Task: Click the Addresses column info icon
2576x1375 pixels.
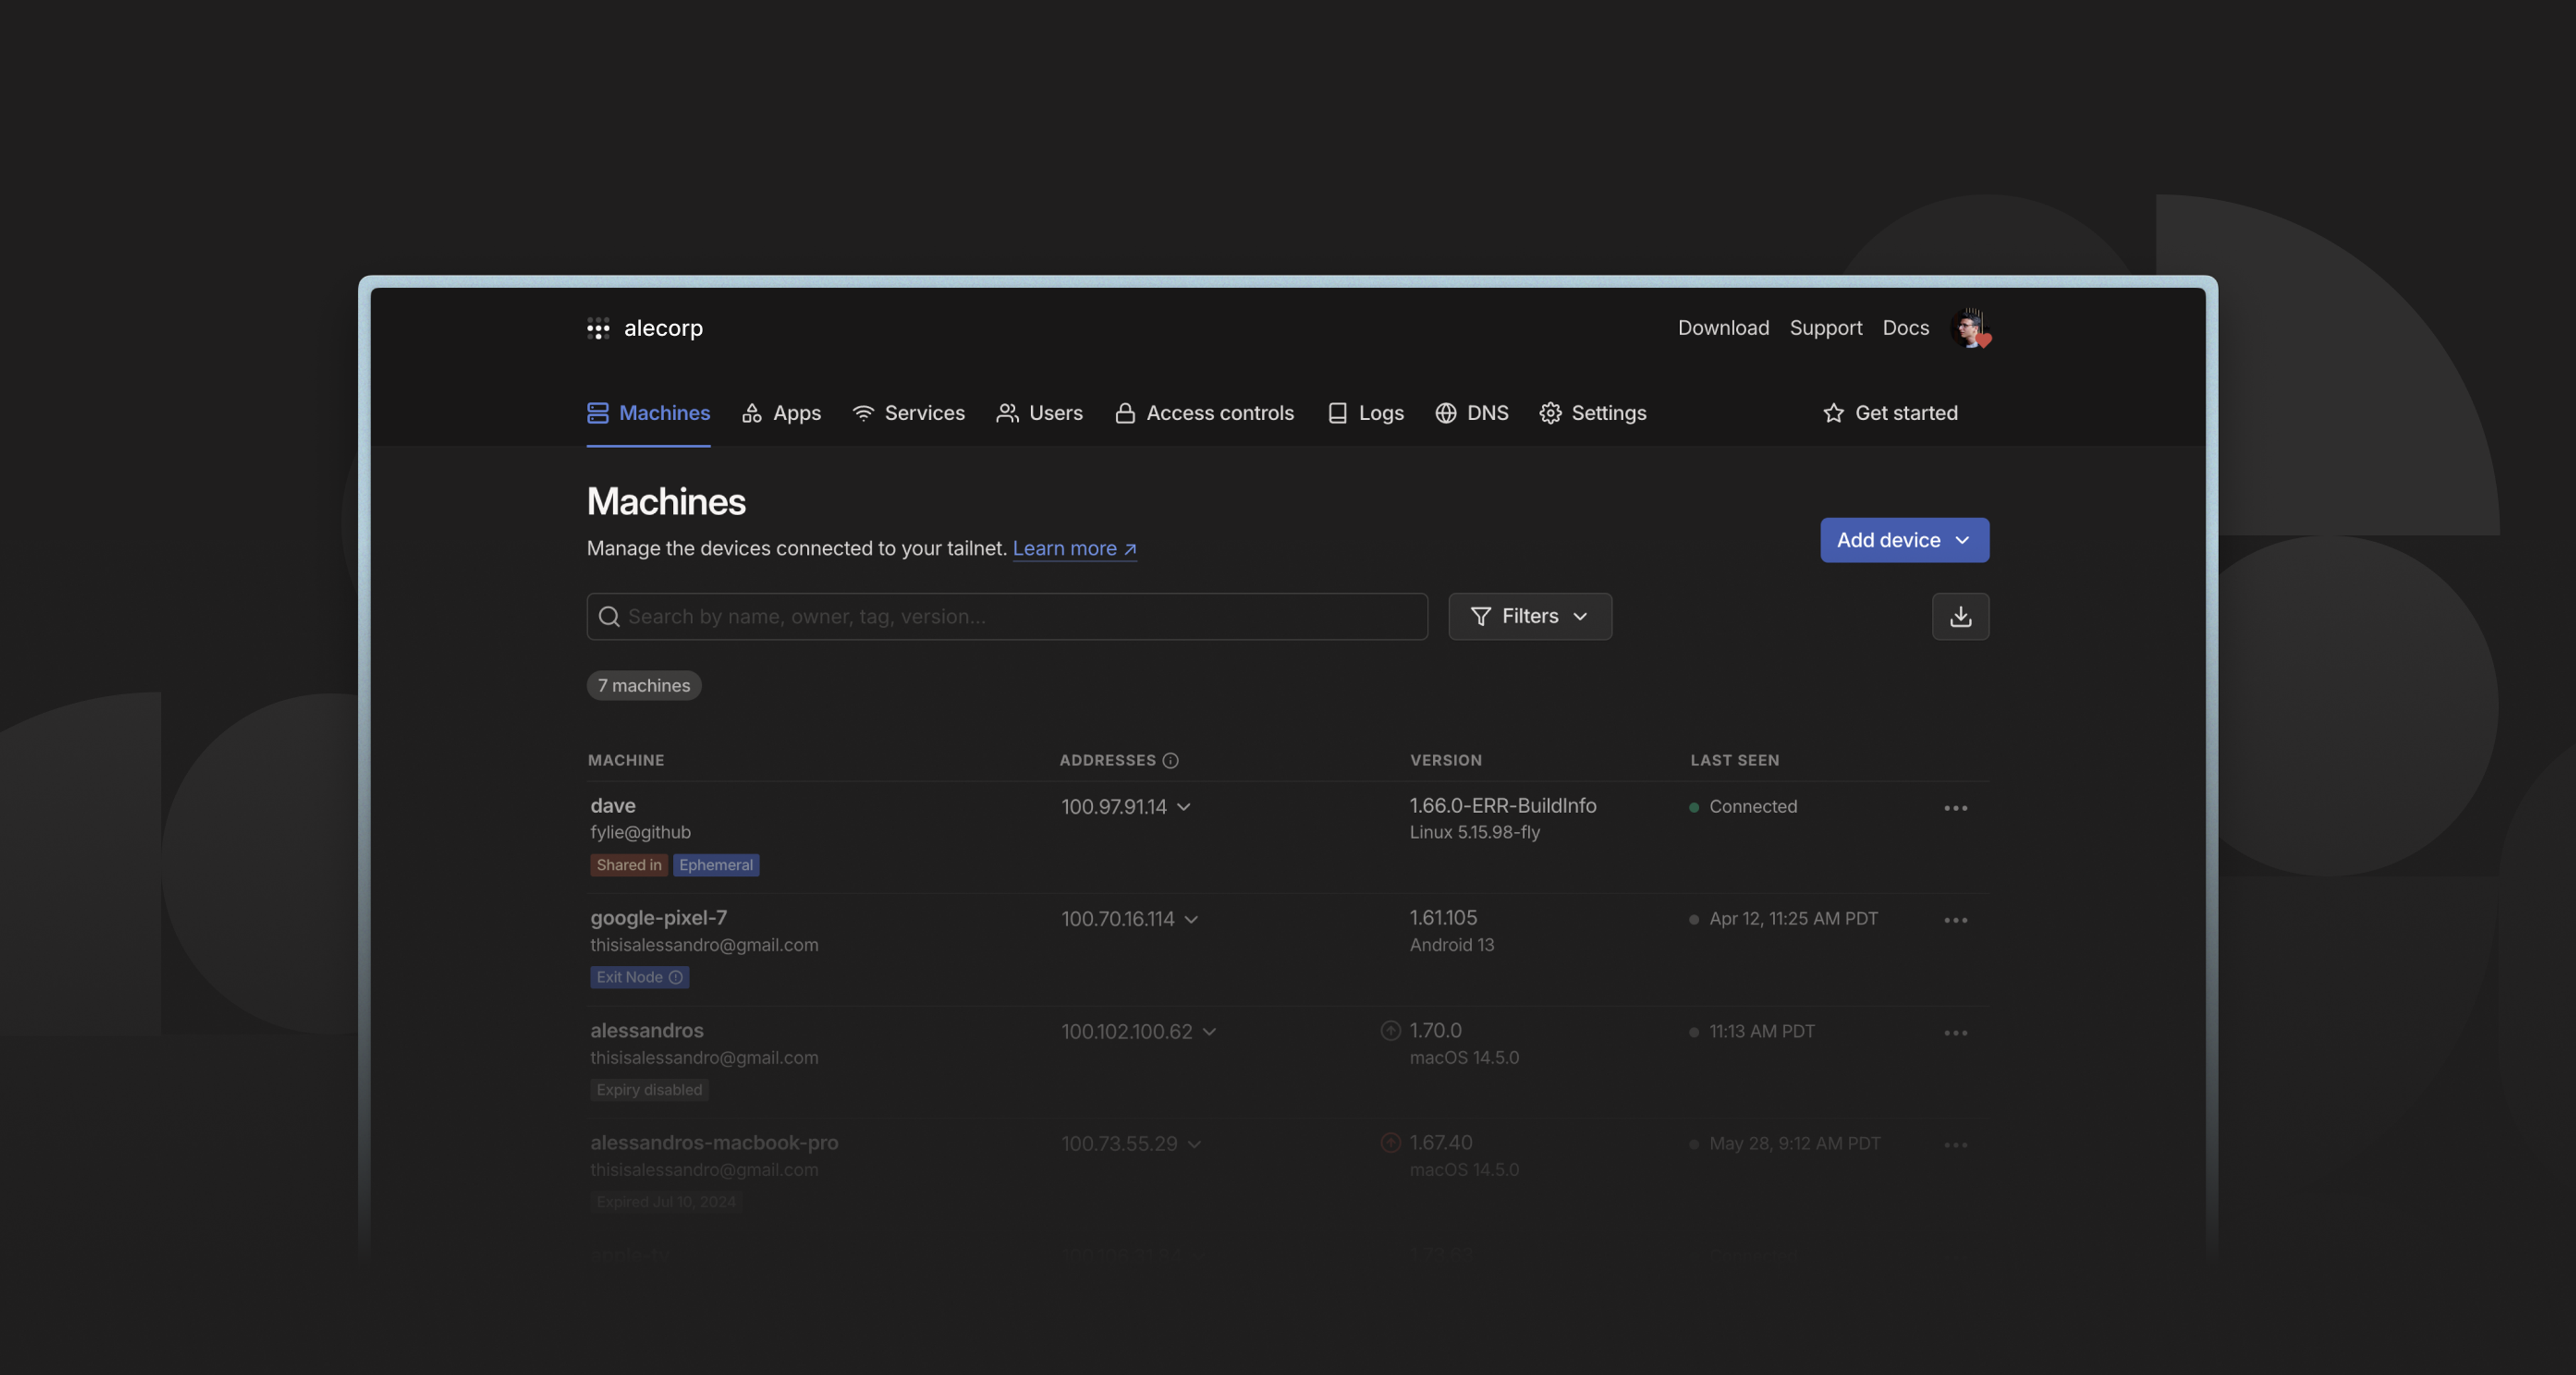Action: [x=1170, y=760]
